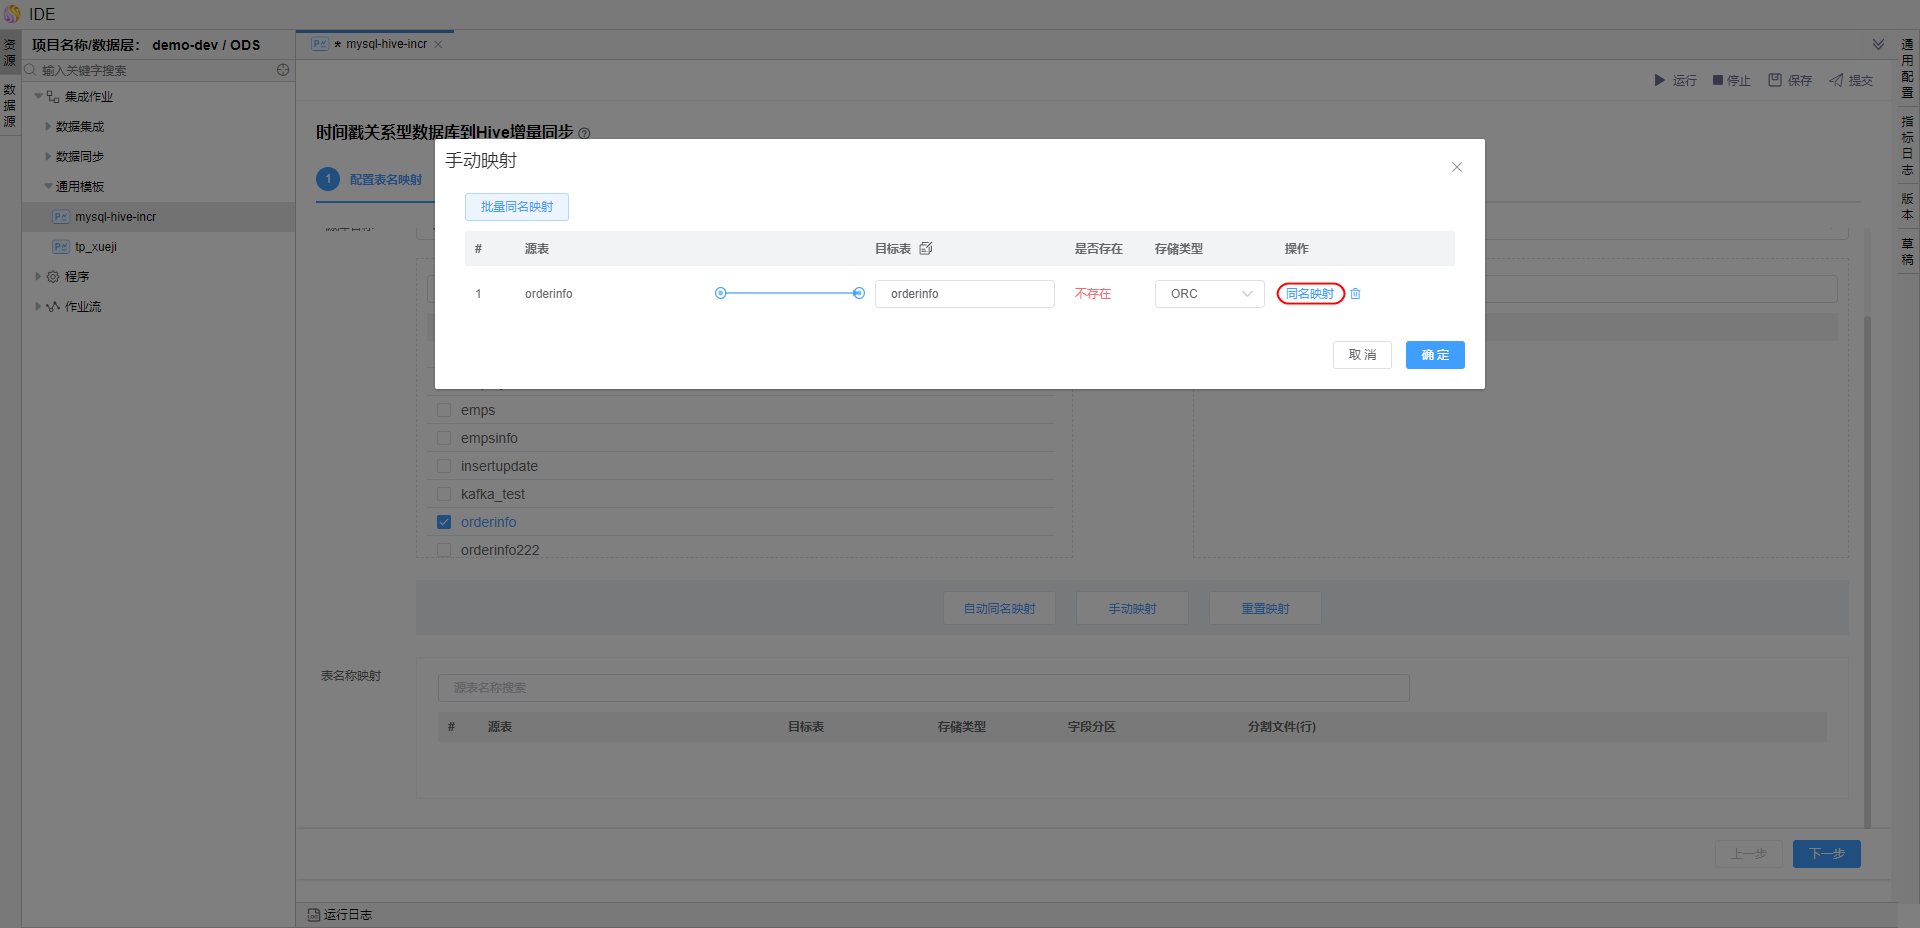Click the edit icon beside 目标表 header
The width and height of the screenshot is (1920, 928).
click(926, 249)
